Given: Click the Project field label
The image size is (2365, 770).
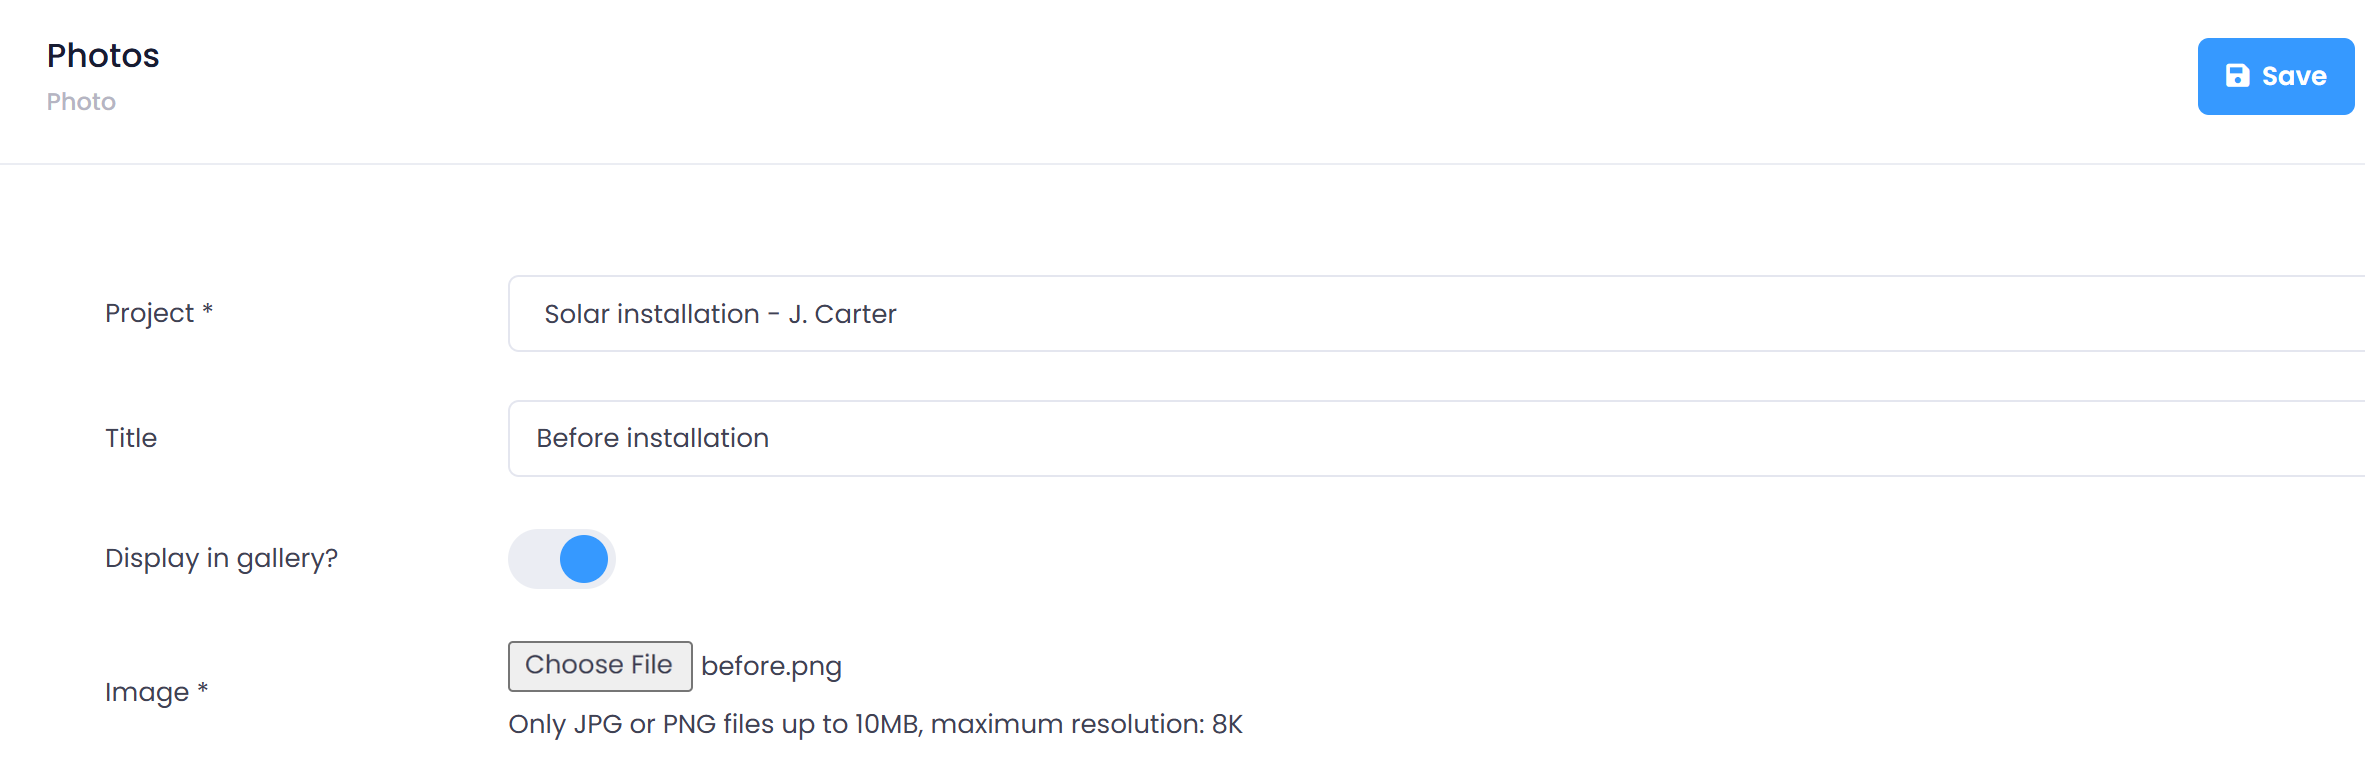Looking at the screenshot, I should (149, 314).
